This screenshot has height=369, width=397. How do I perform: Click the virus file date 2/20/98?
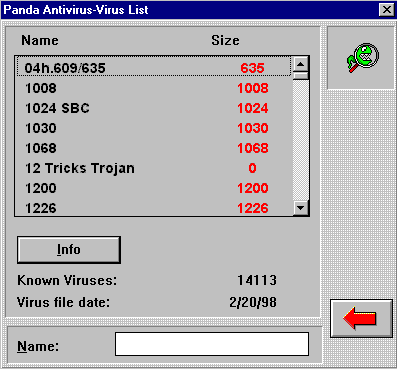pyautogui.click(x=253, y=302)
